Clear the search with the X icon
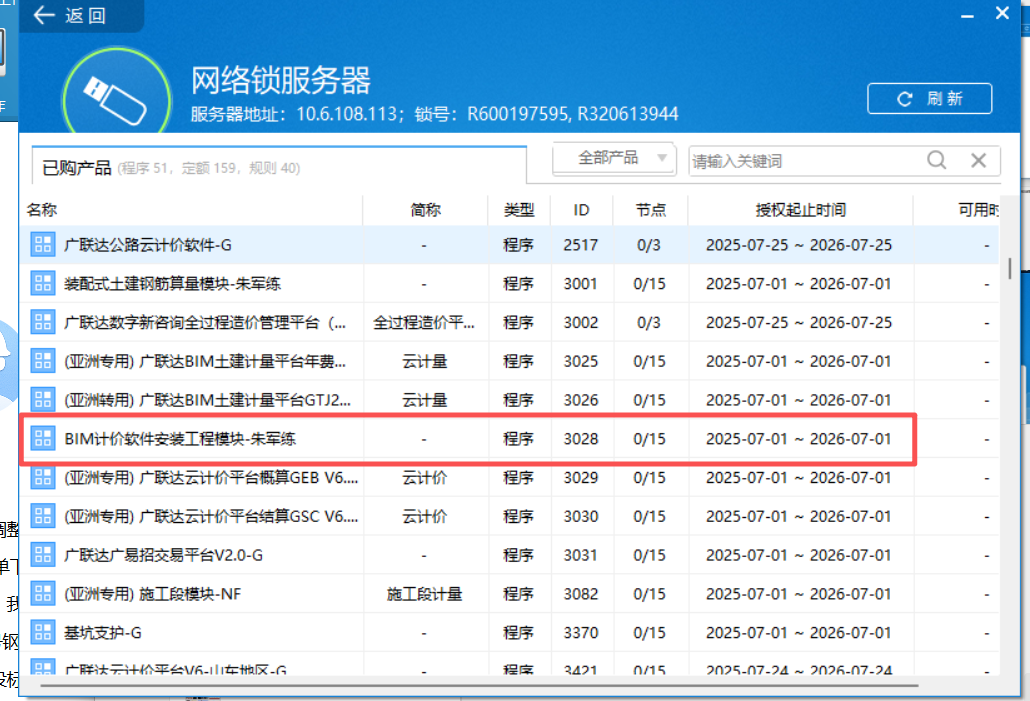1030x701 pixels. pyautogui.click(x=978, y=160)
